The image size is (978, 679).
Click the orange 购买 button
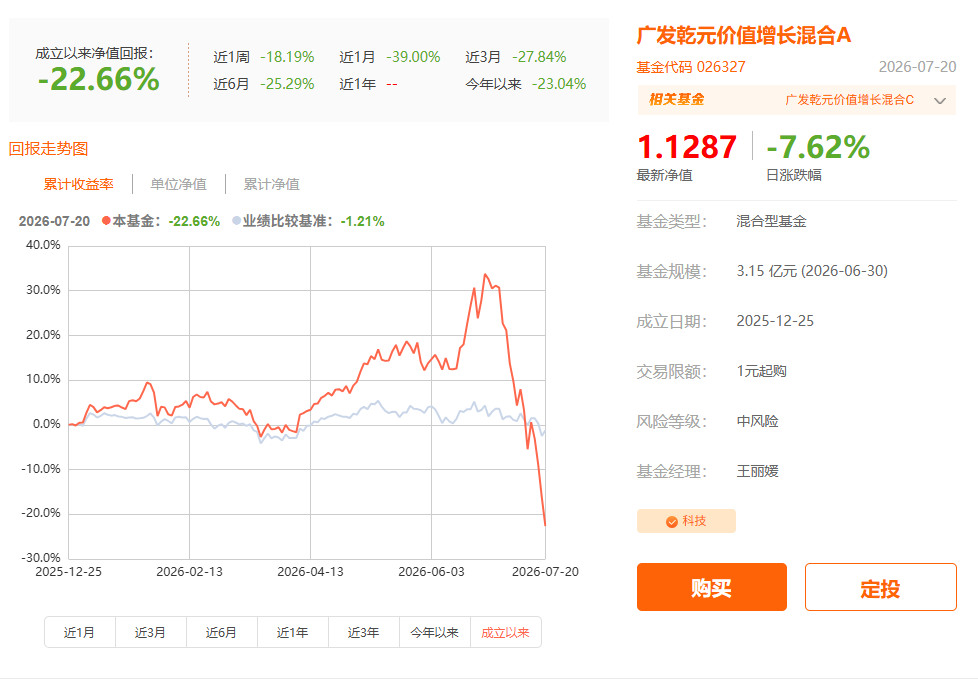click(x=712, y=587)
